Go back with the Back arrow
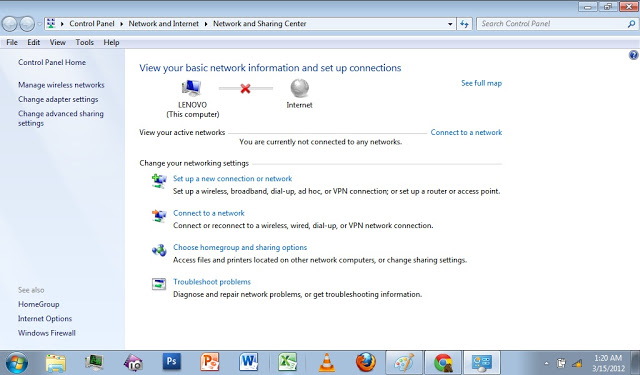The height and width of the screenshot is (375, 640). tap(10, 24)
